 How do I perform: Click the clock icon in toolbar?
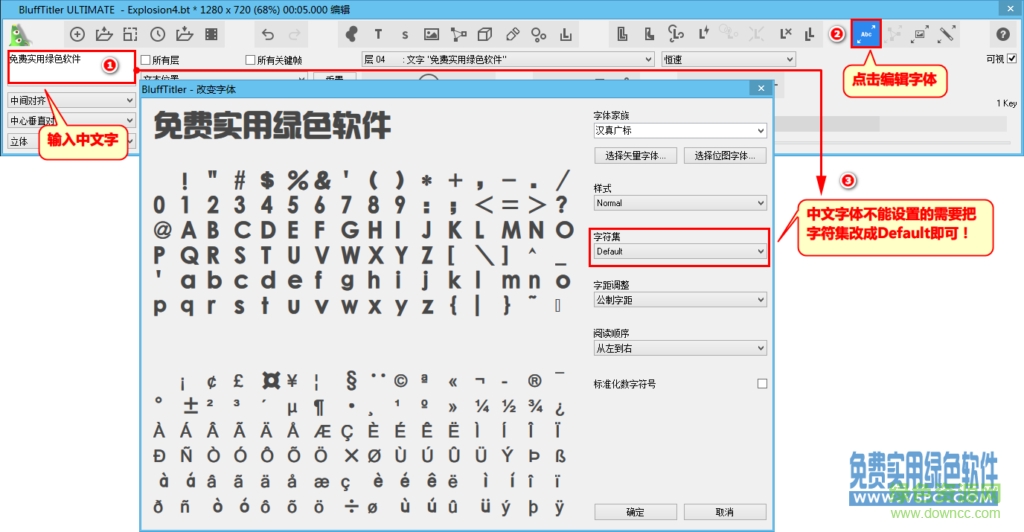pyautogui.click(x=158, y=34)
